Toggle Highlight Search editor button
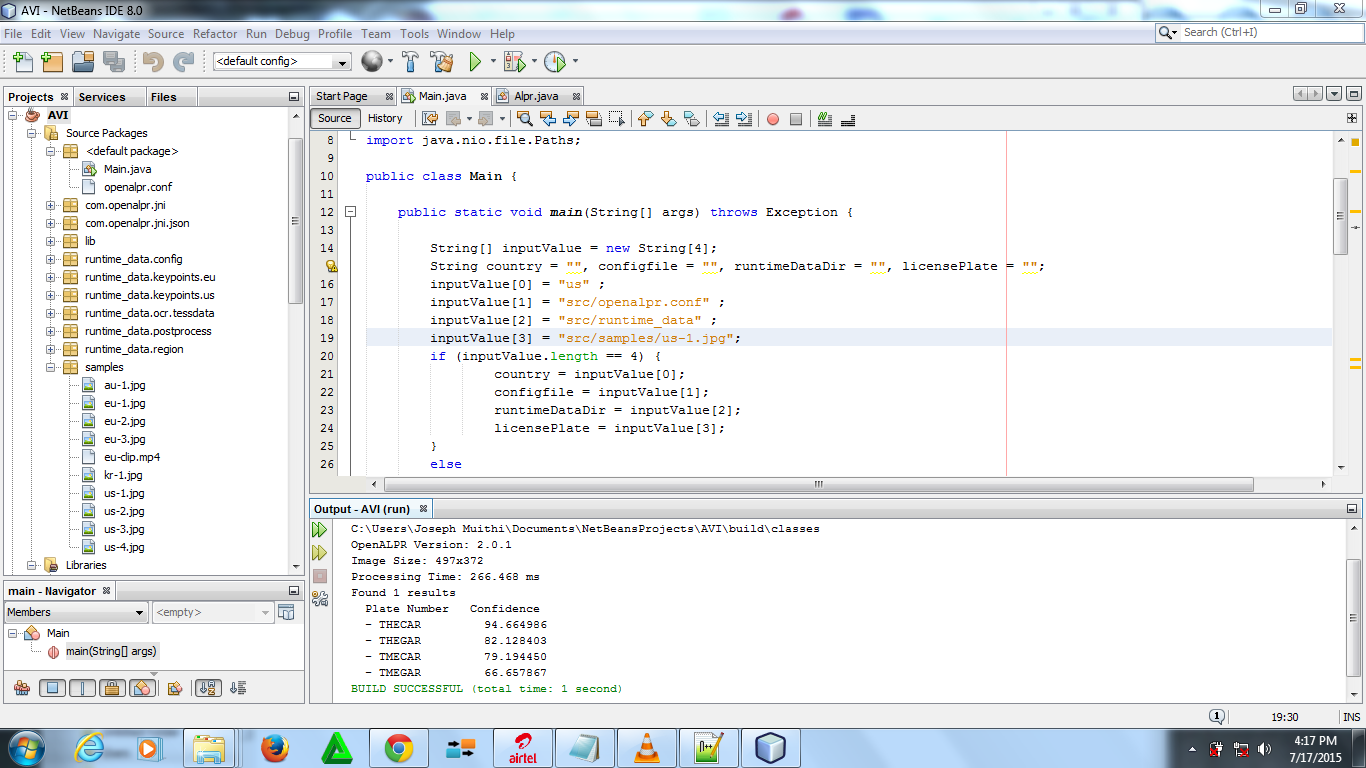 [594, 119]
